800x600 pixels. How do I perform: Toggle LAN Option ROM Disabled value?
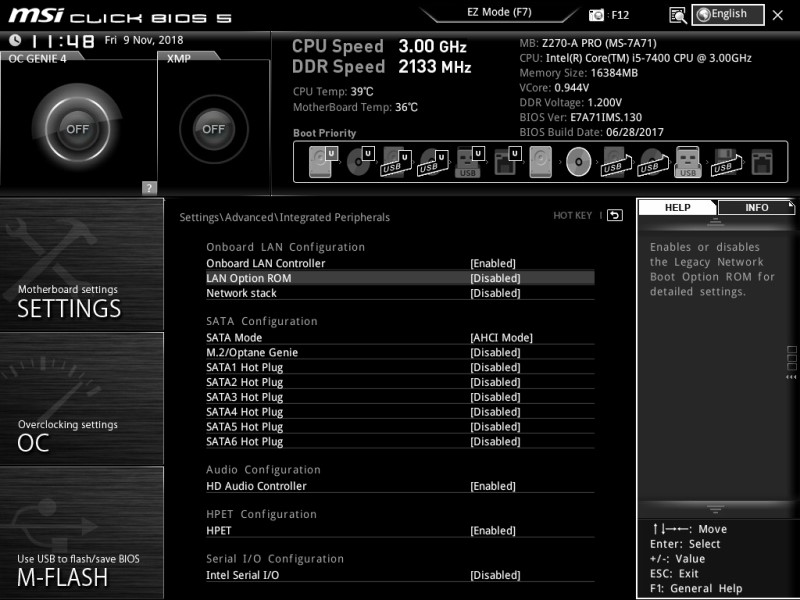click(x=495, y=278)
